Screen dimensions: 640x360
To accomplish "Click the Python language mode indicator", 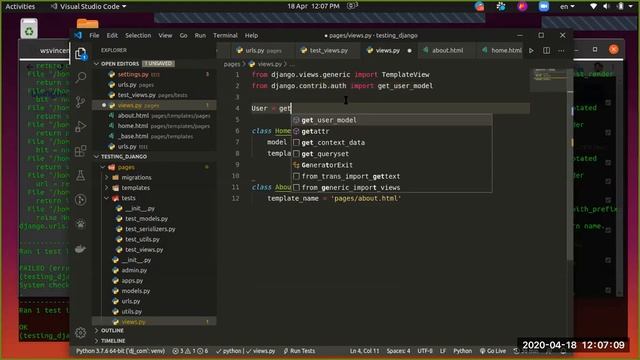I will [462, 351].
